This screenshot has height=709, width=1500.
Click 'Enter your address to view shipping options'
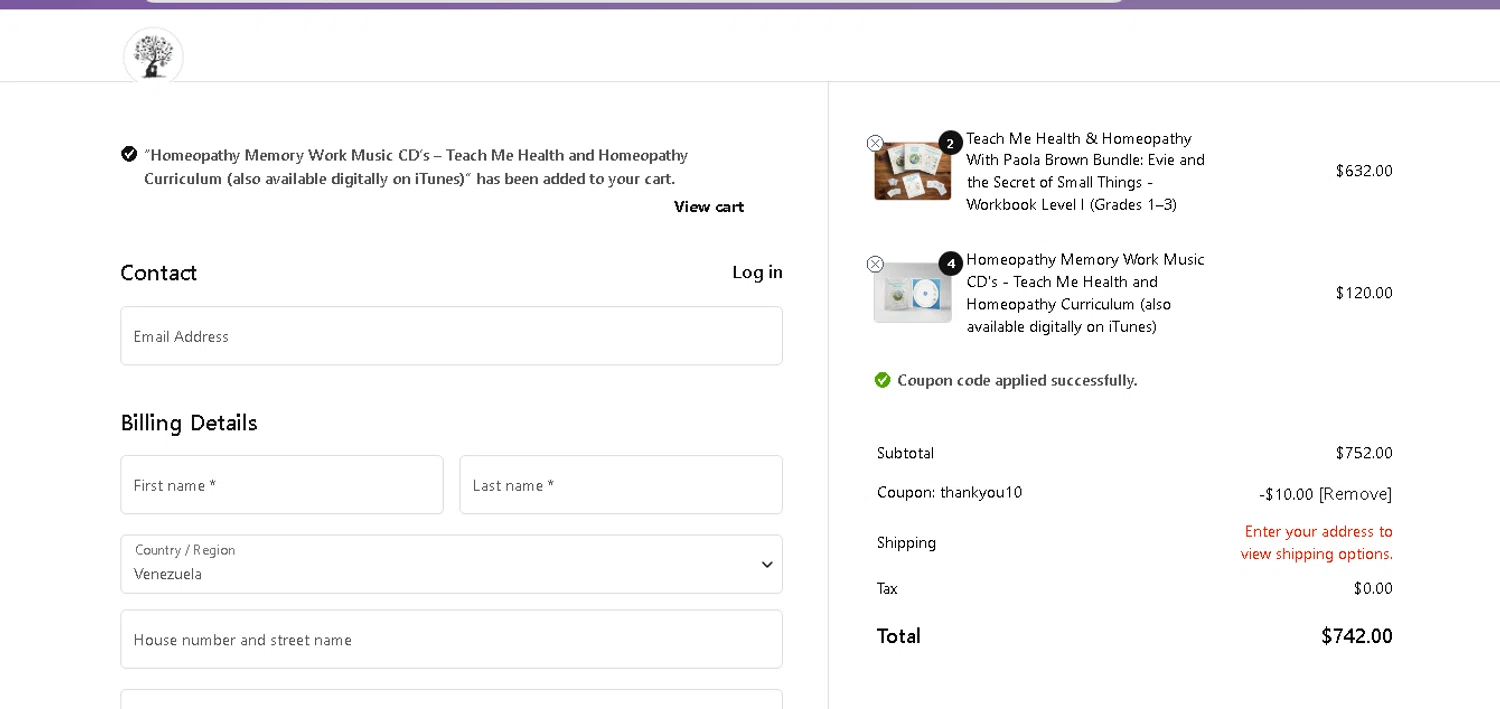point(1317,542)
